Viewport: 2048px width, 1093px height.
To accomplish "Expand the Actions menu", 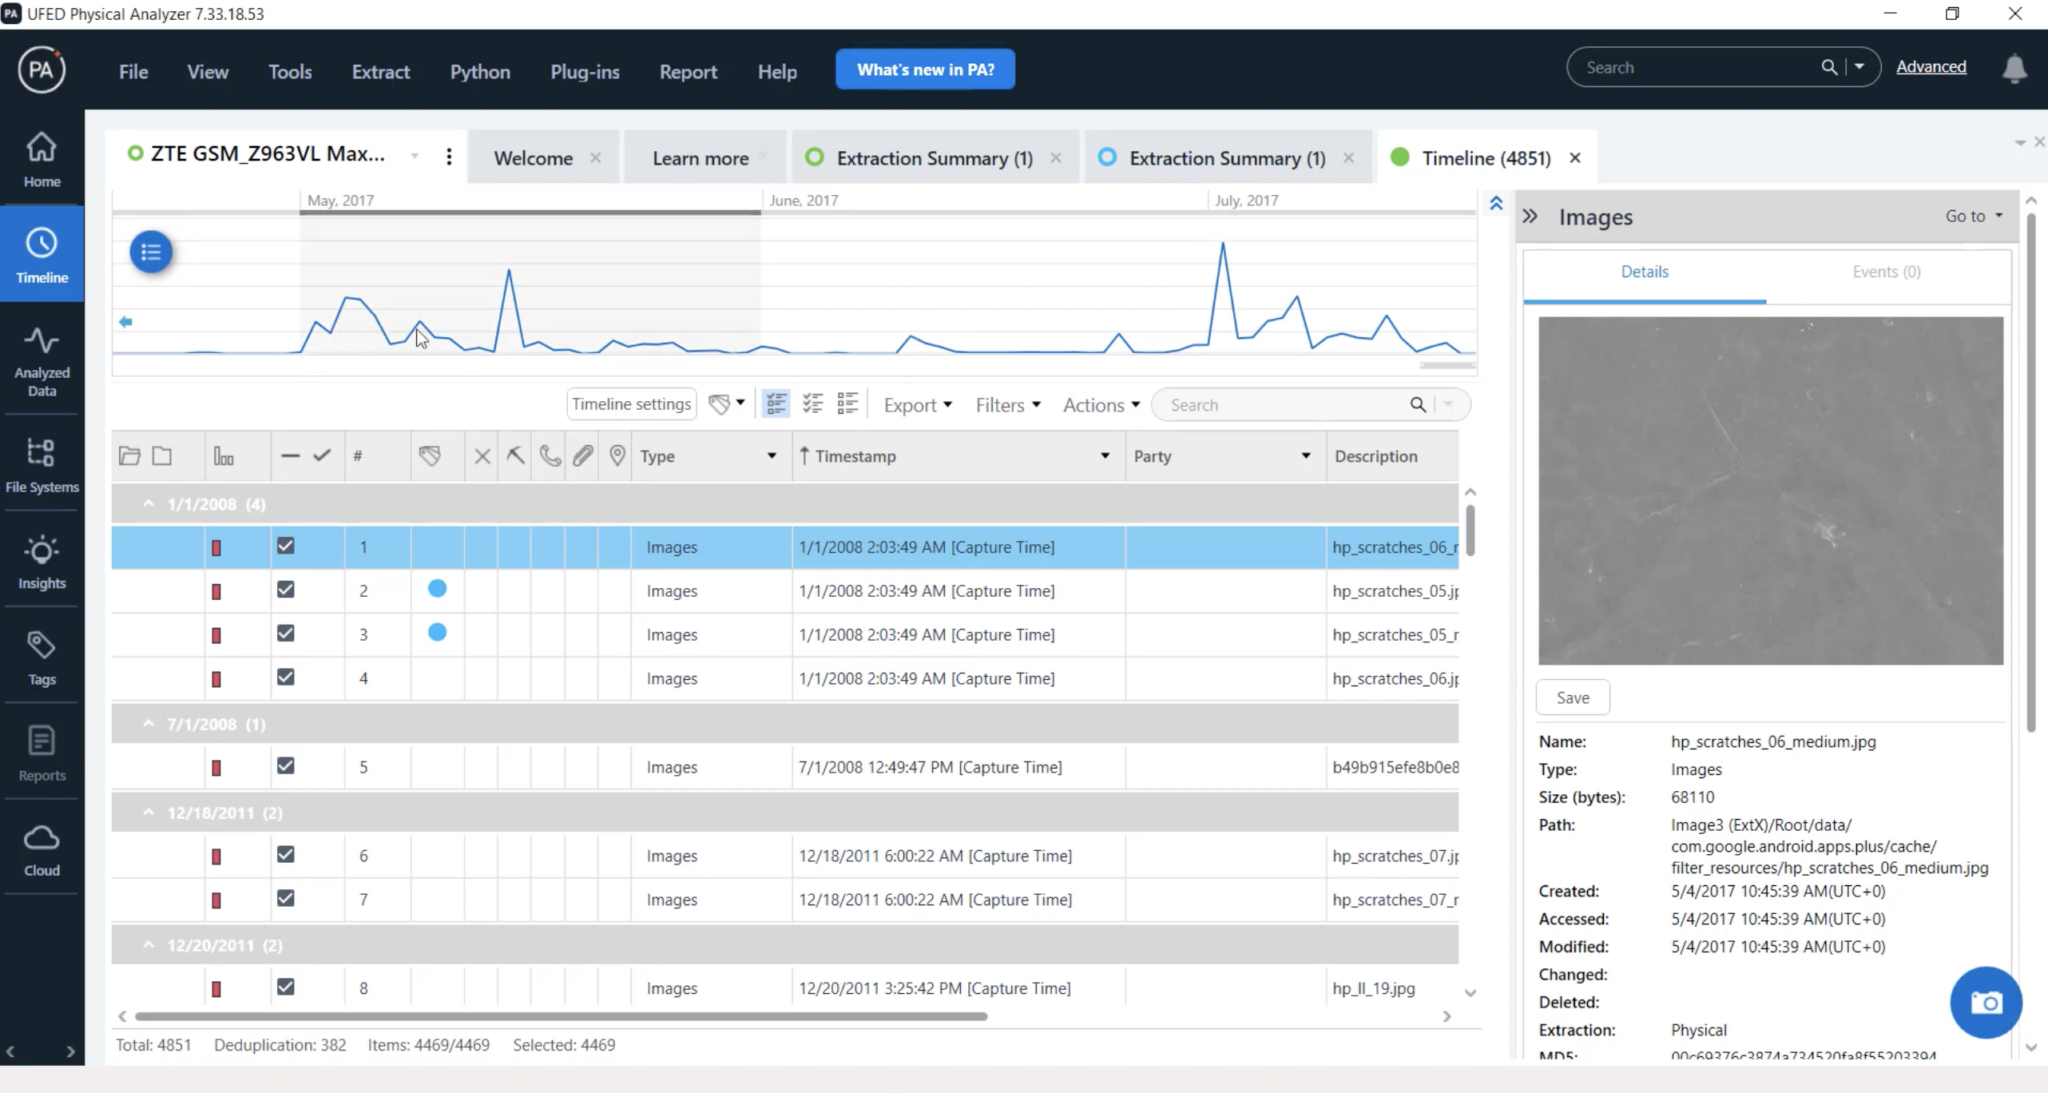I will point(1097,404).
